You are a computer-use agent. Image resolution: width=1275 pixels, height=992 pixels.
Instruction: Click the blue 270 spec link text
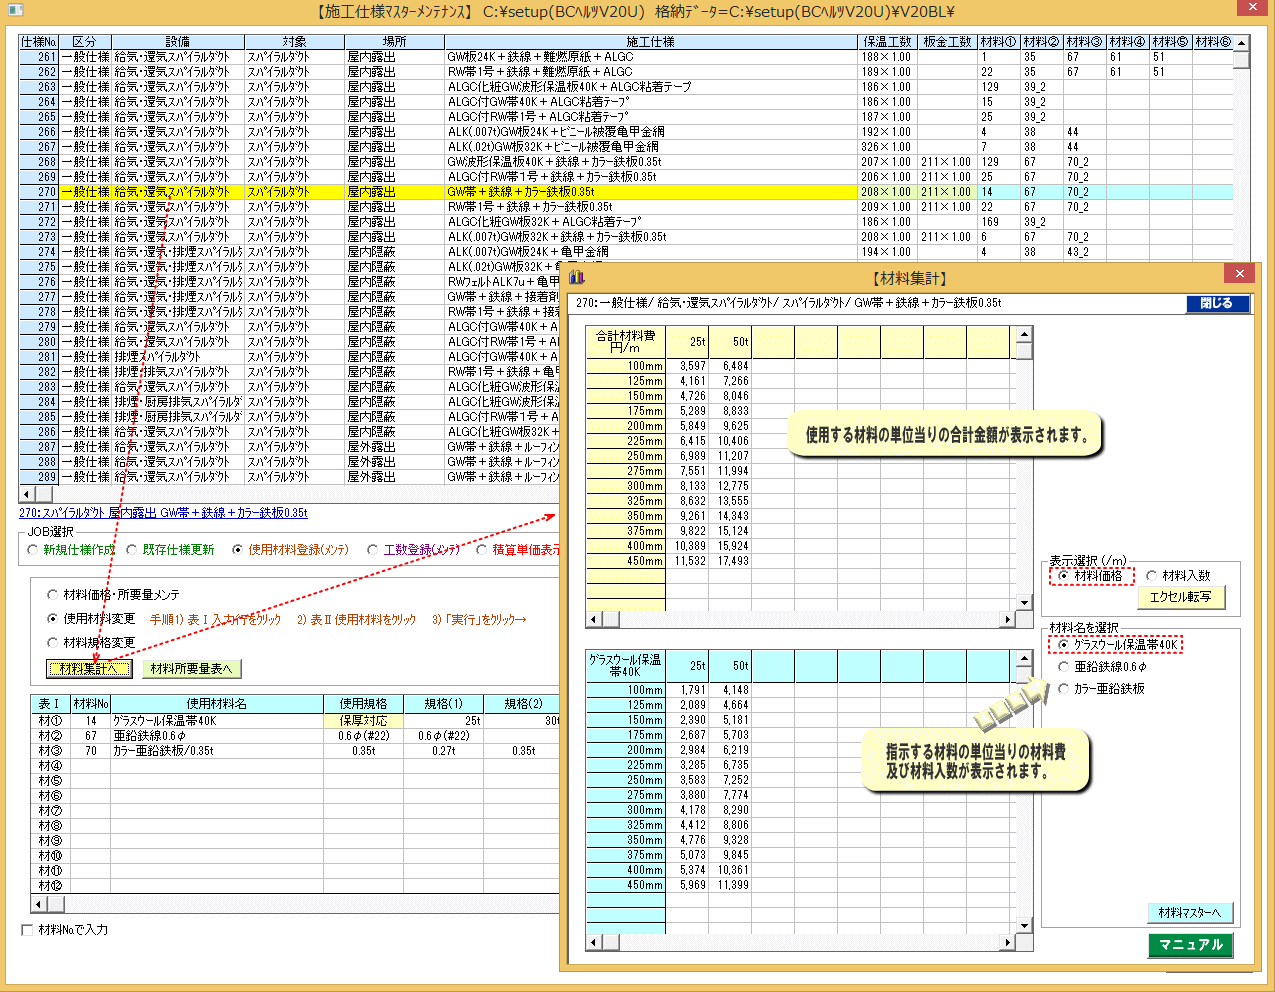click(163, 513)
